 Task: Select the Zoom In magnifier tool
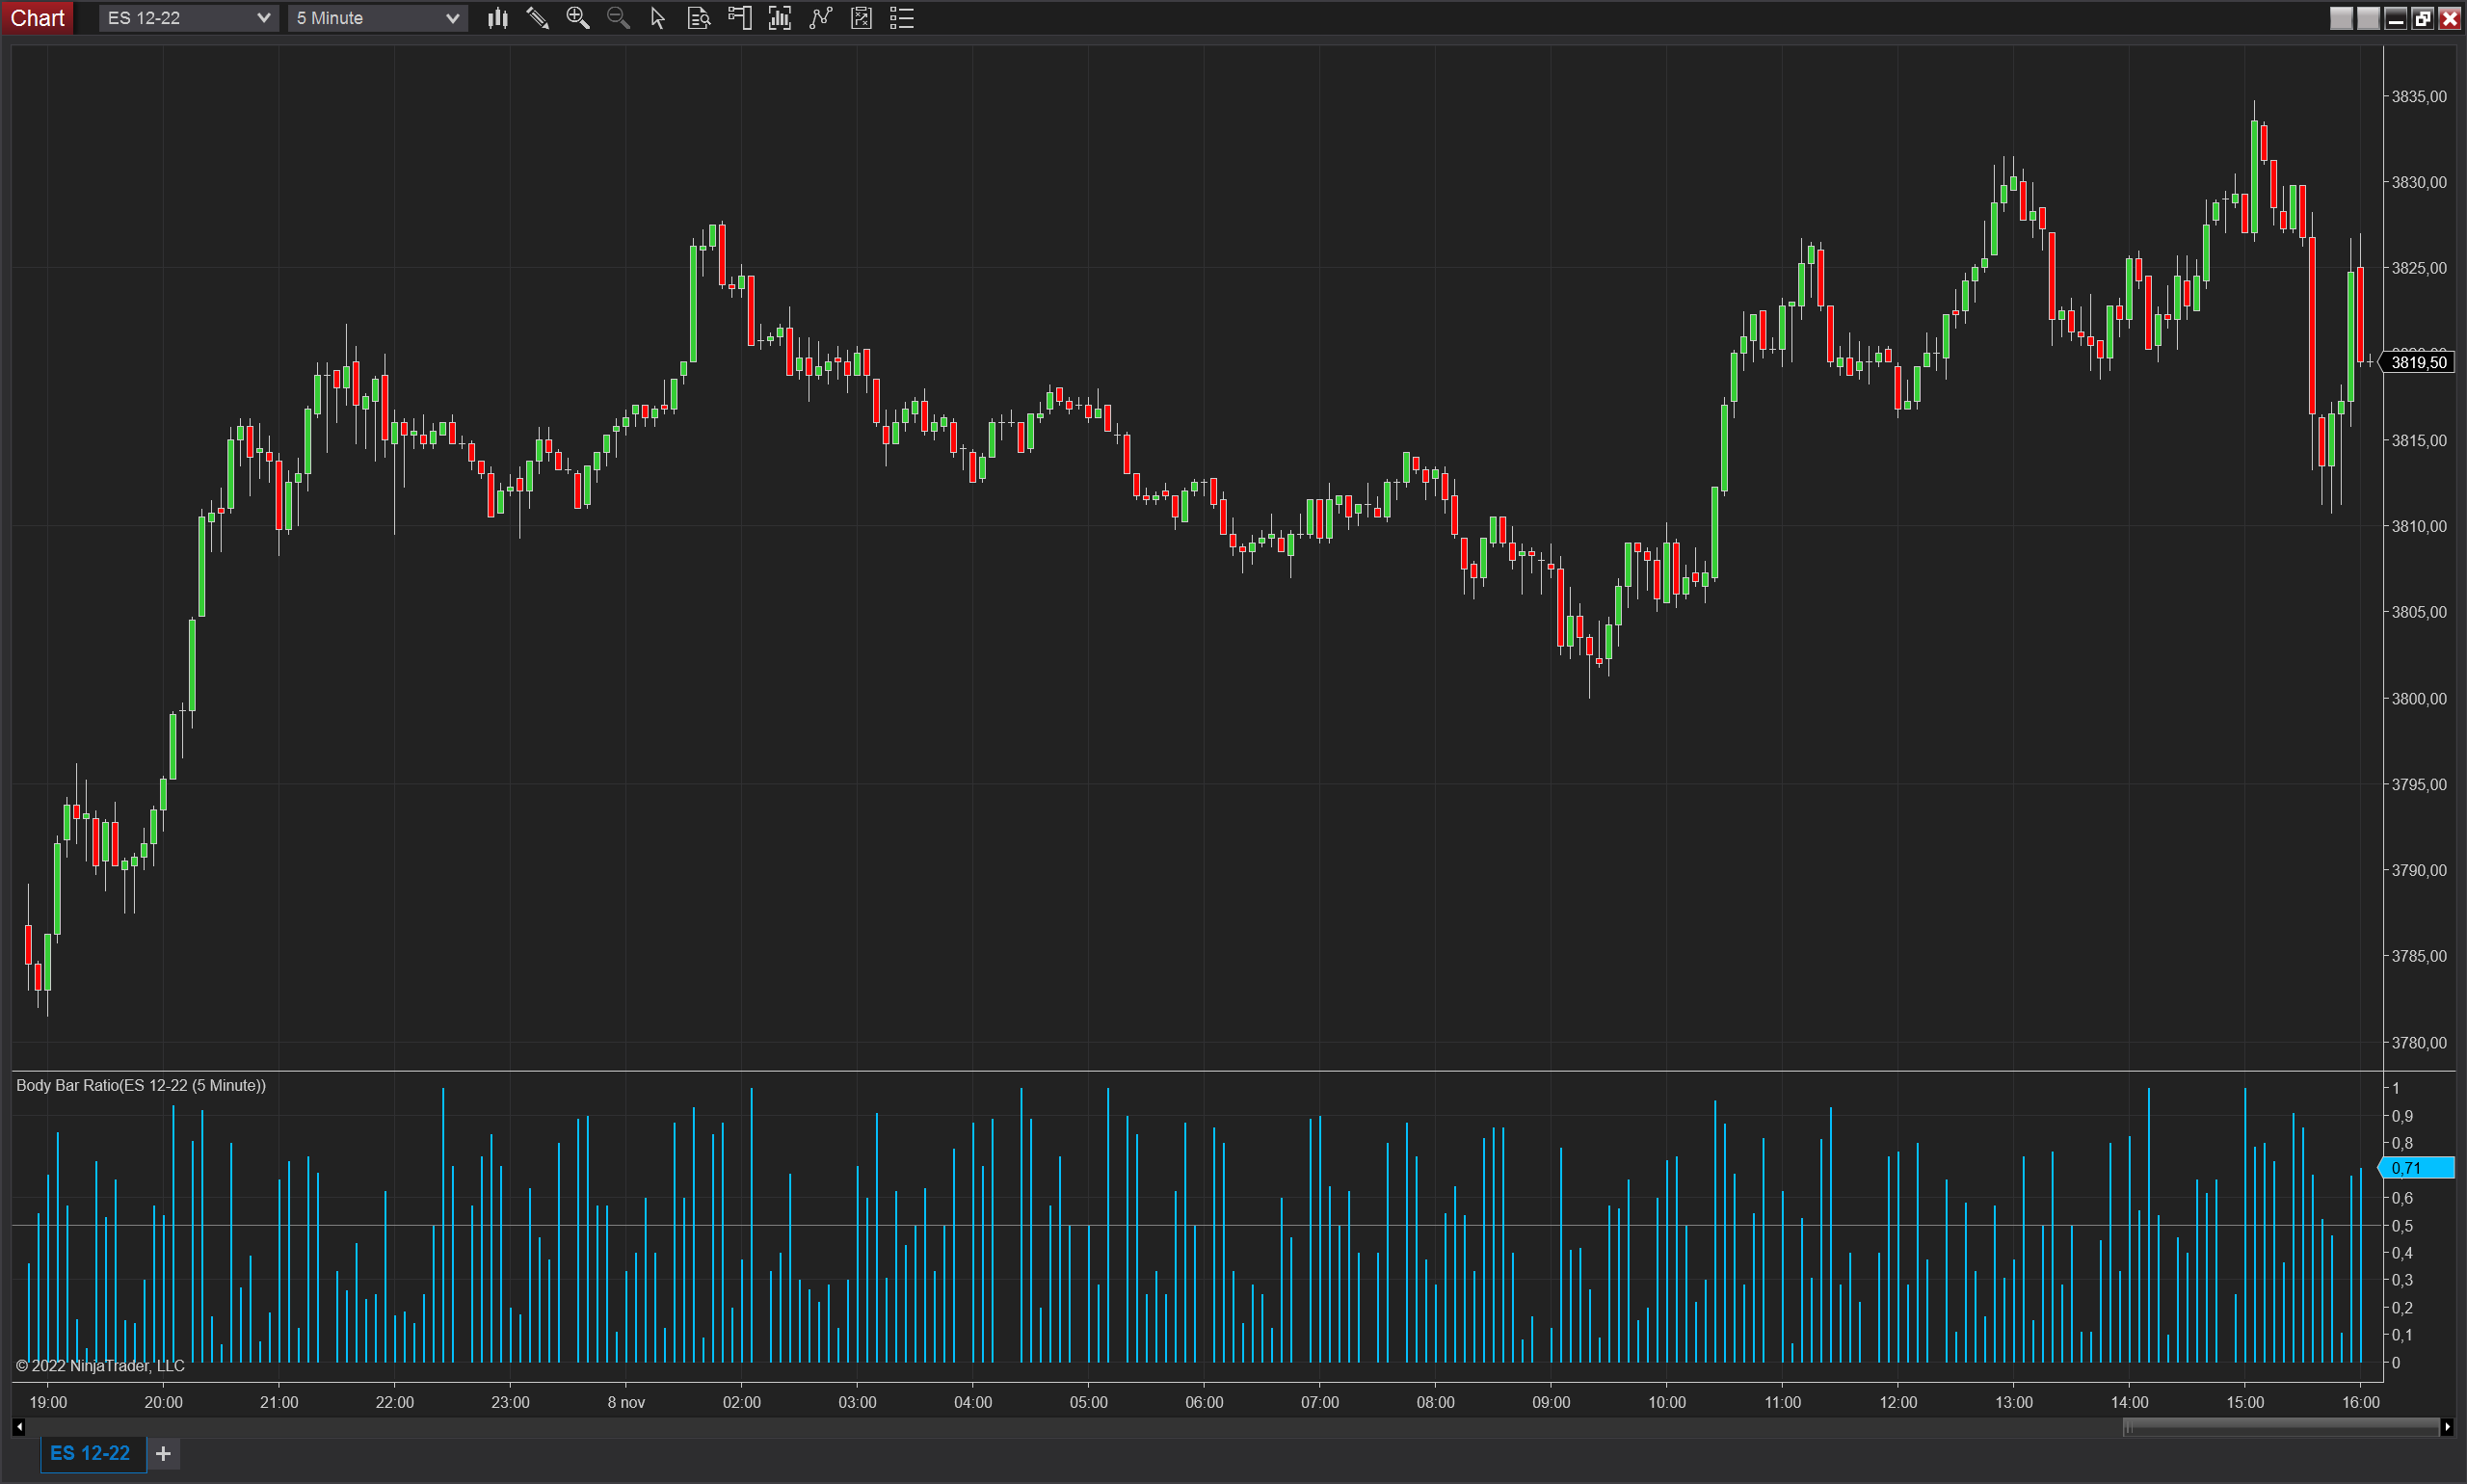[x=578, y=18]
